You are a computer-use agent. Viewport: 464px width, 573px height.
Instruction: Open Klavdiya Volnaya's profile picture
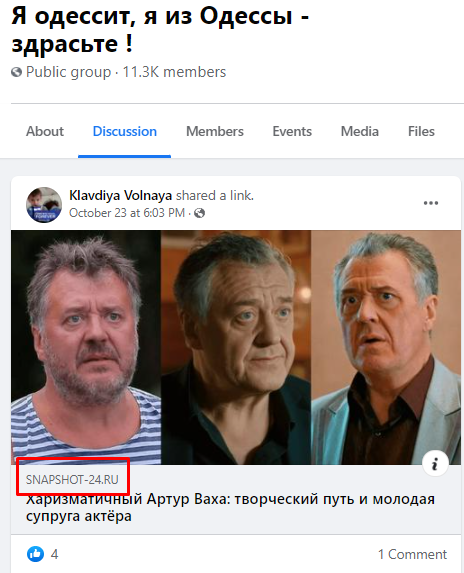pos(44,205)
